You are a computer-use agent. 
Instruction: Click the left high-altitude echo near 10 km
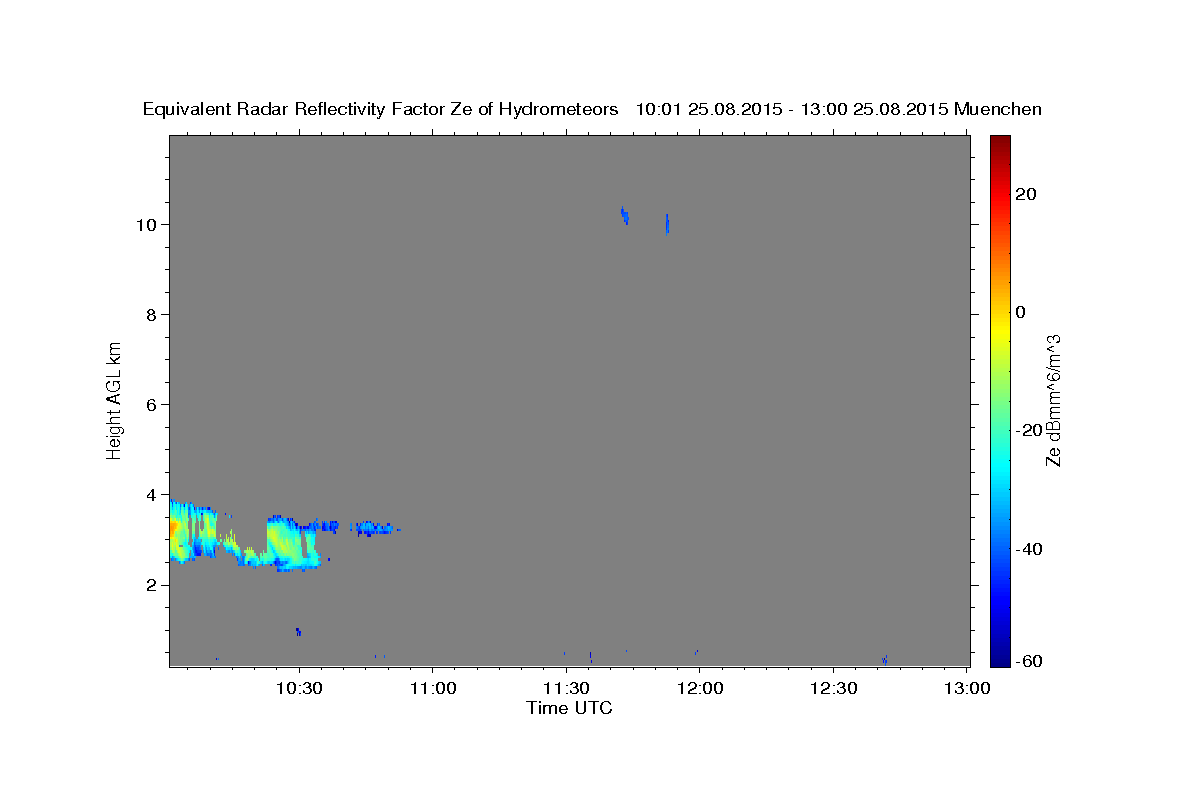[x=624, y=215]
